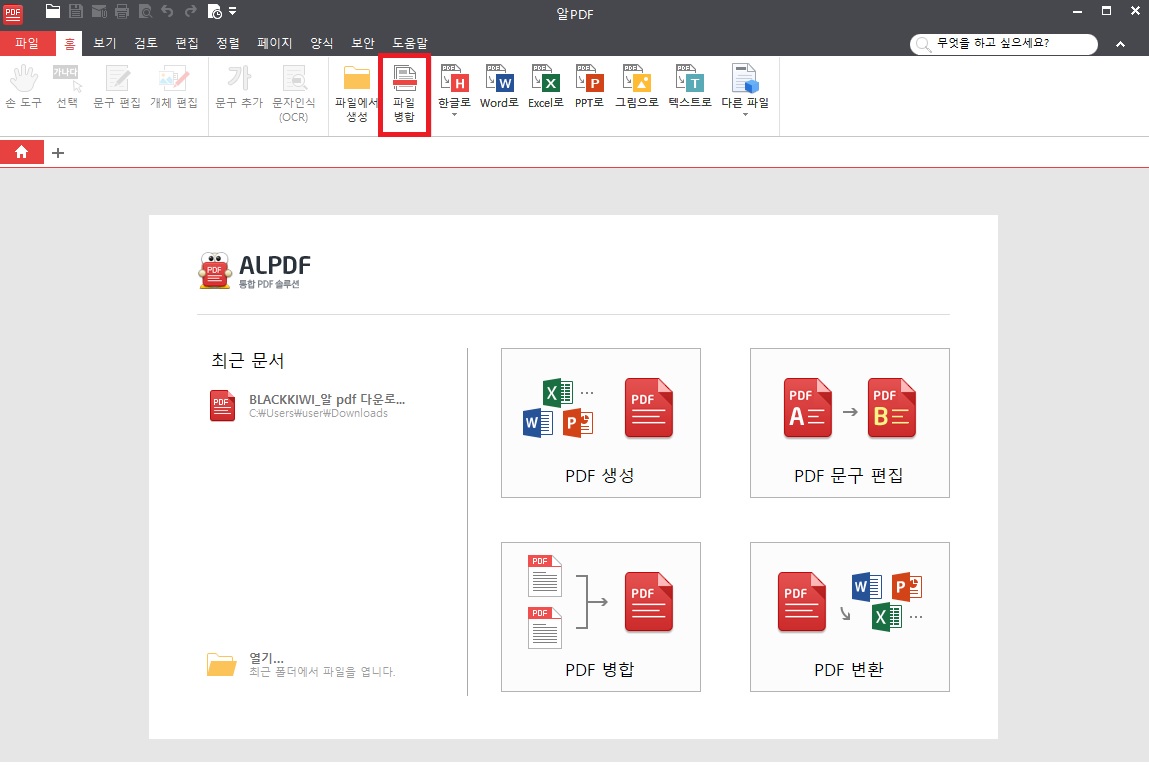Open print preview magnifier icon
The image size is (1149, 765).
(x=145, y=11)
